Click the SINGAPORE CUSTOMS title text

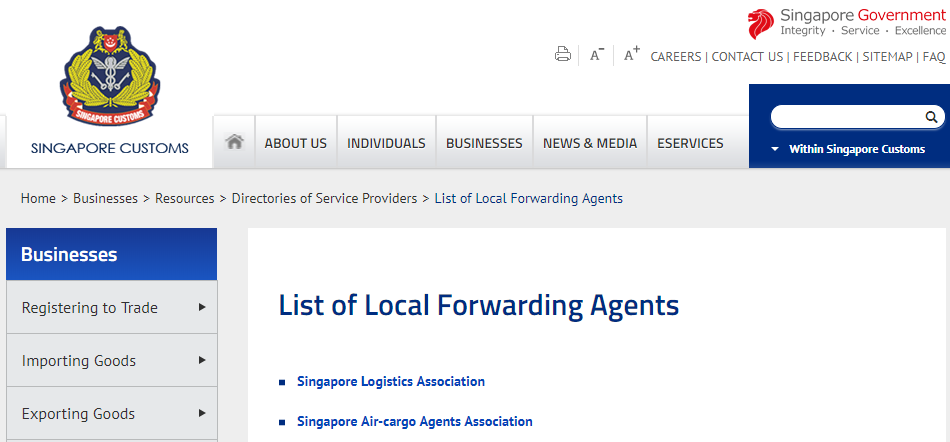click(110, 148)
